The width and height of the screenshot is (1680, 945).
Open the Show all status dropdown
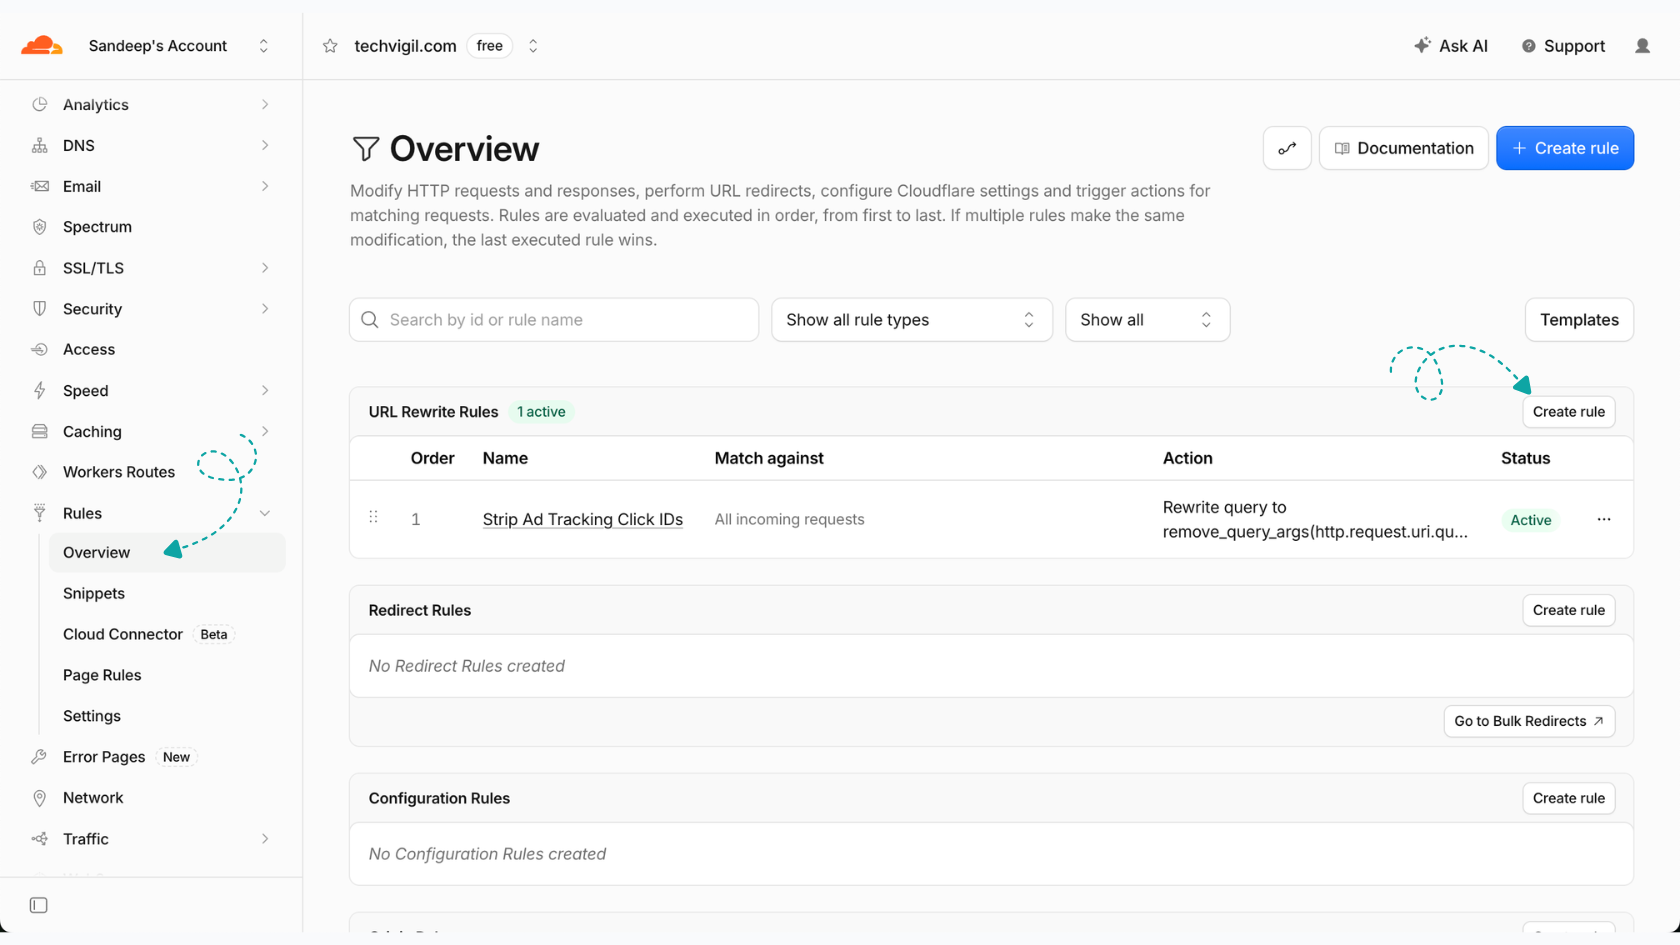[1147, 320]
